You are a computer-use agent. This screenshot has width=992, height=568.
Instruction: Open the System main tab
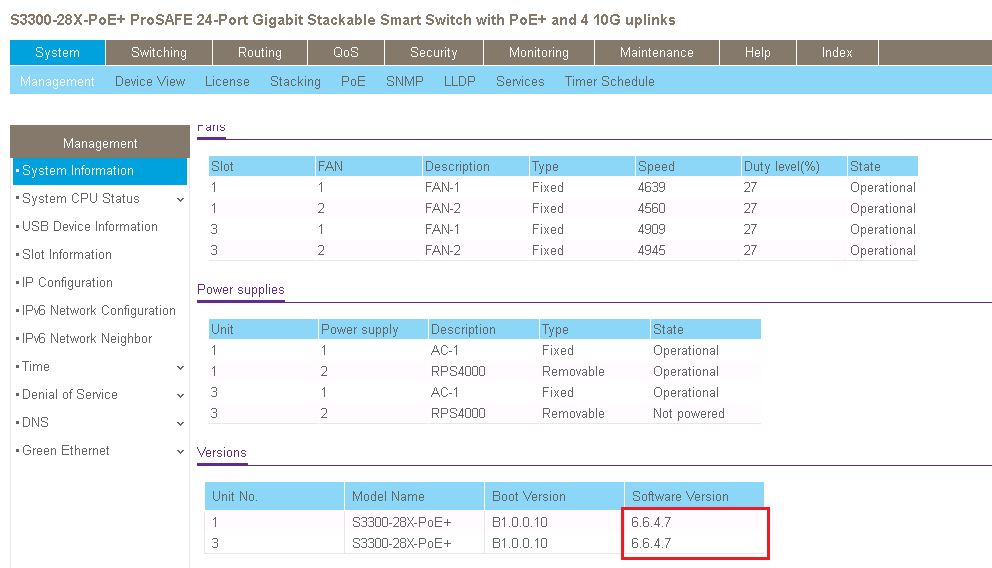pos(58,52)
